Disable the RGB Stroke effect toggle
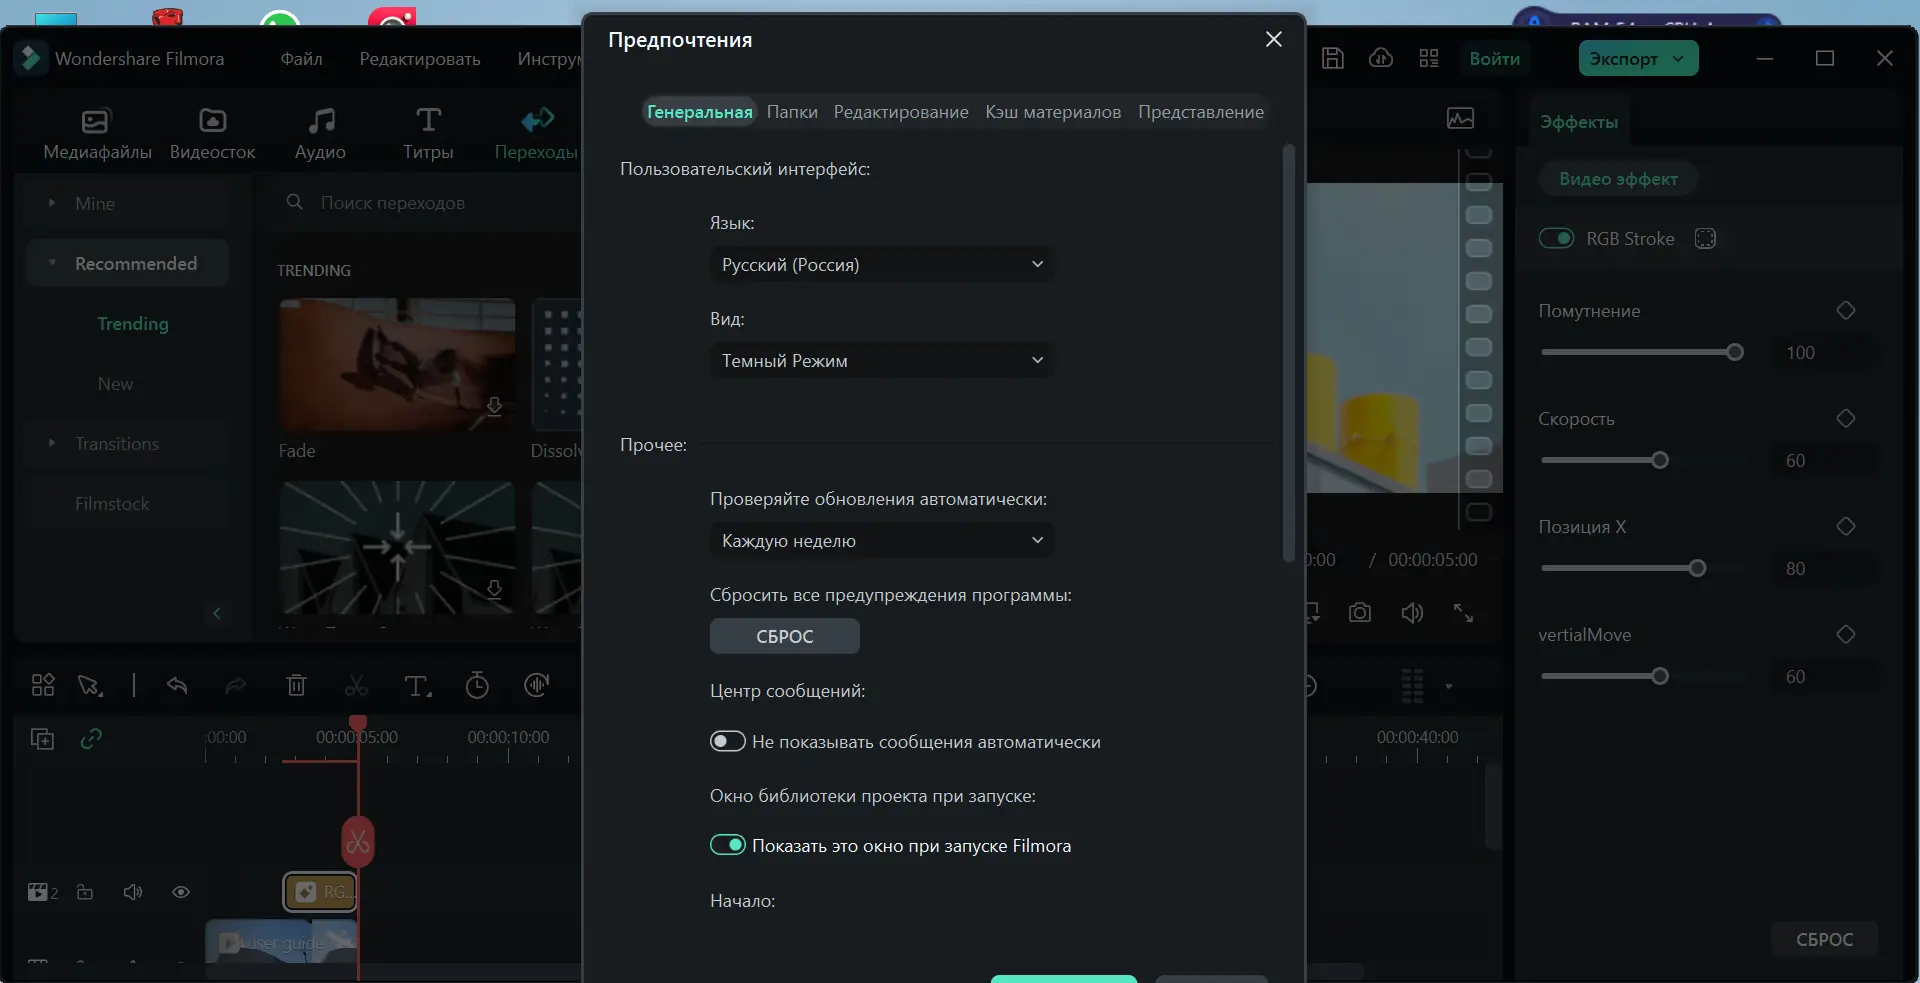 point(1556,239)
